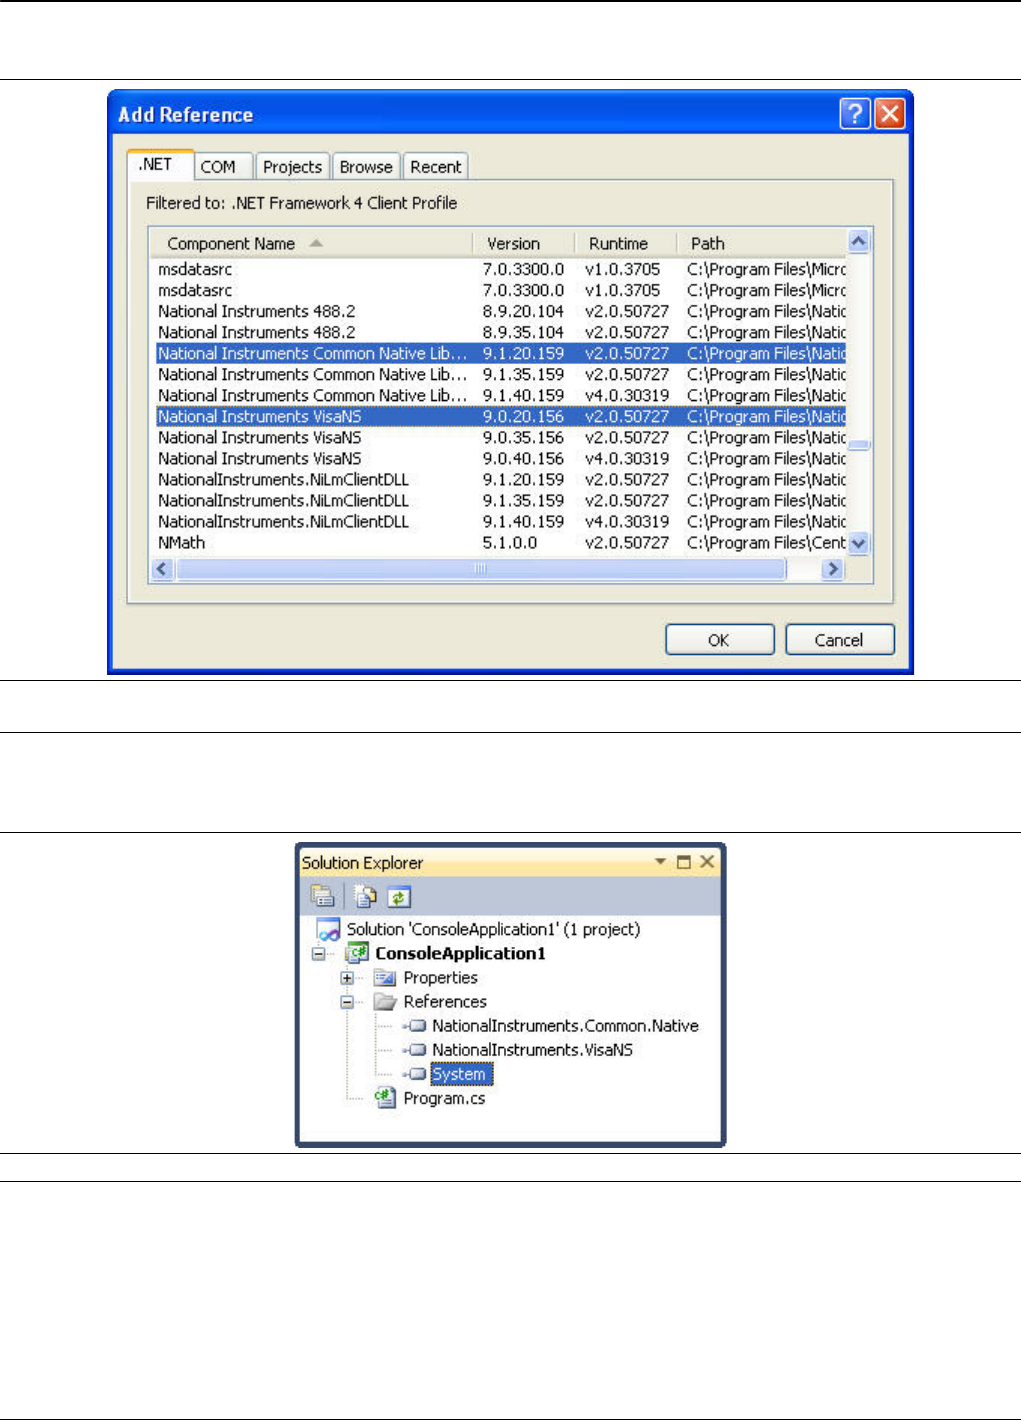This screenshot has height=1420, width=1021.
Task: Click the Properties toolbar icon in Solution Explorer
Action: (x=322, y=896)
